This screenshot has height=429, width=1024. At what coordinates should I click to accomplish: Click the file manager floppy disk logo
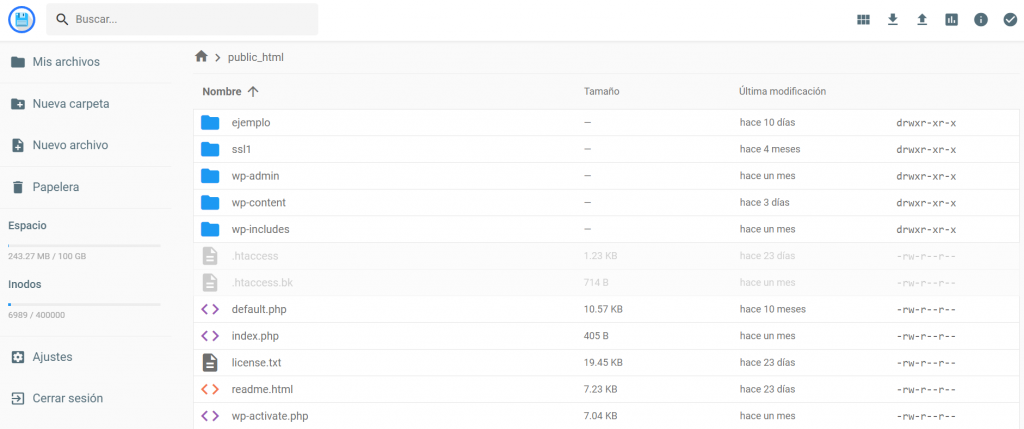21,19
